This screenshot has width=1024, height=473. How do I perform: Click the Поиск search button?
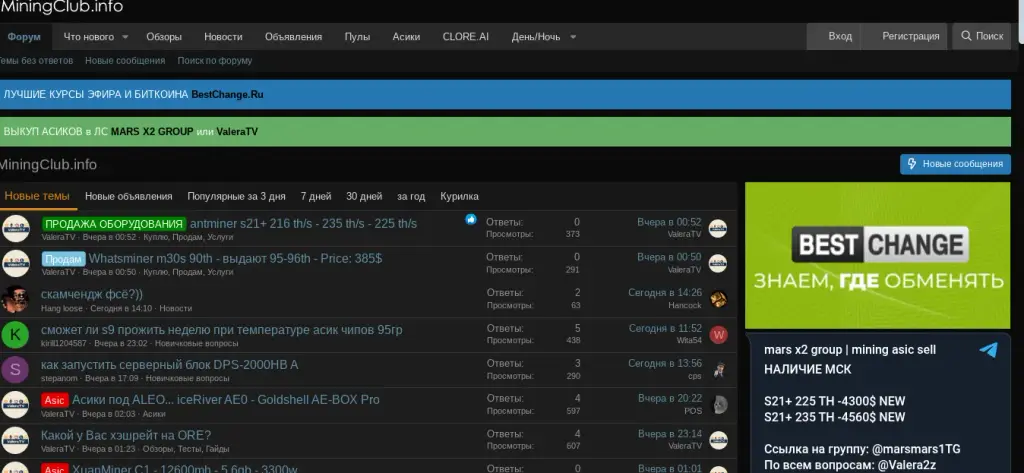tap(982, 37)
